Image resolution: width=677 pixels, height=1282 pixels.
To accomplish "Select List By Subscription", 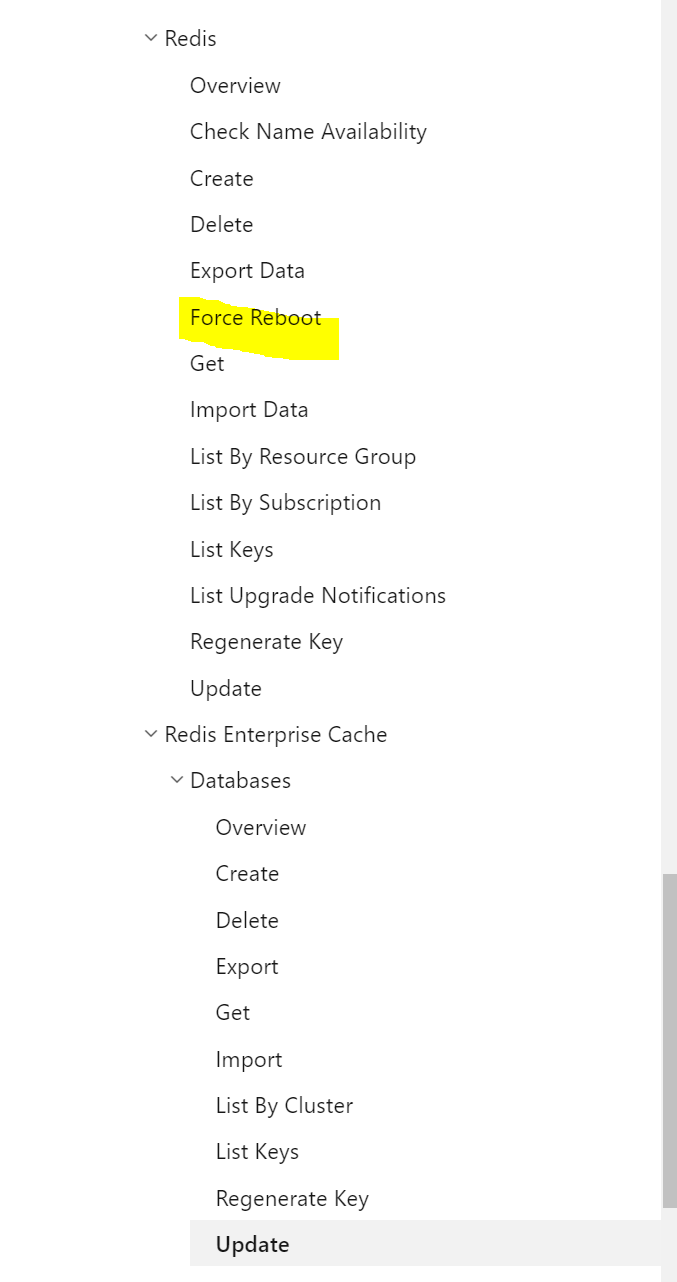I will 286,502.
